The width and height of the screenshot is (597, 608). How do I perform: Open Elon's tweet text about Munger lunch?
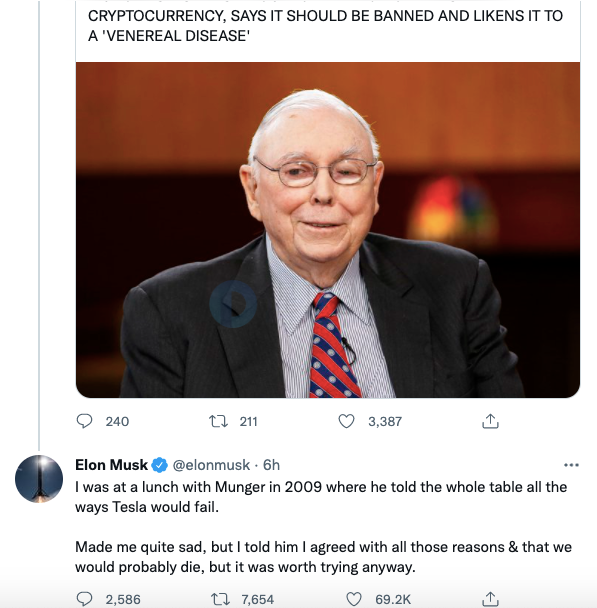tap(323, 527)
